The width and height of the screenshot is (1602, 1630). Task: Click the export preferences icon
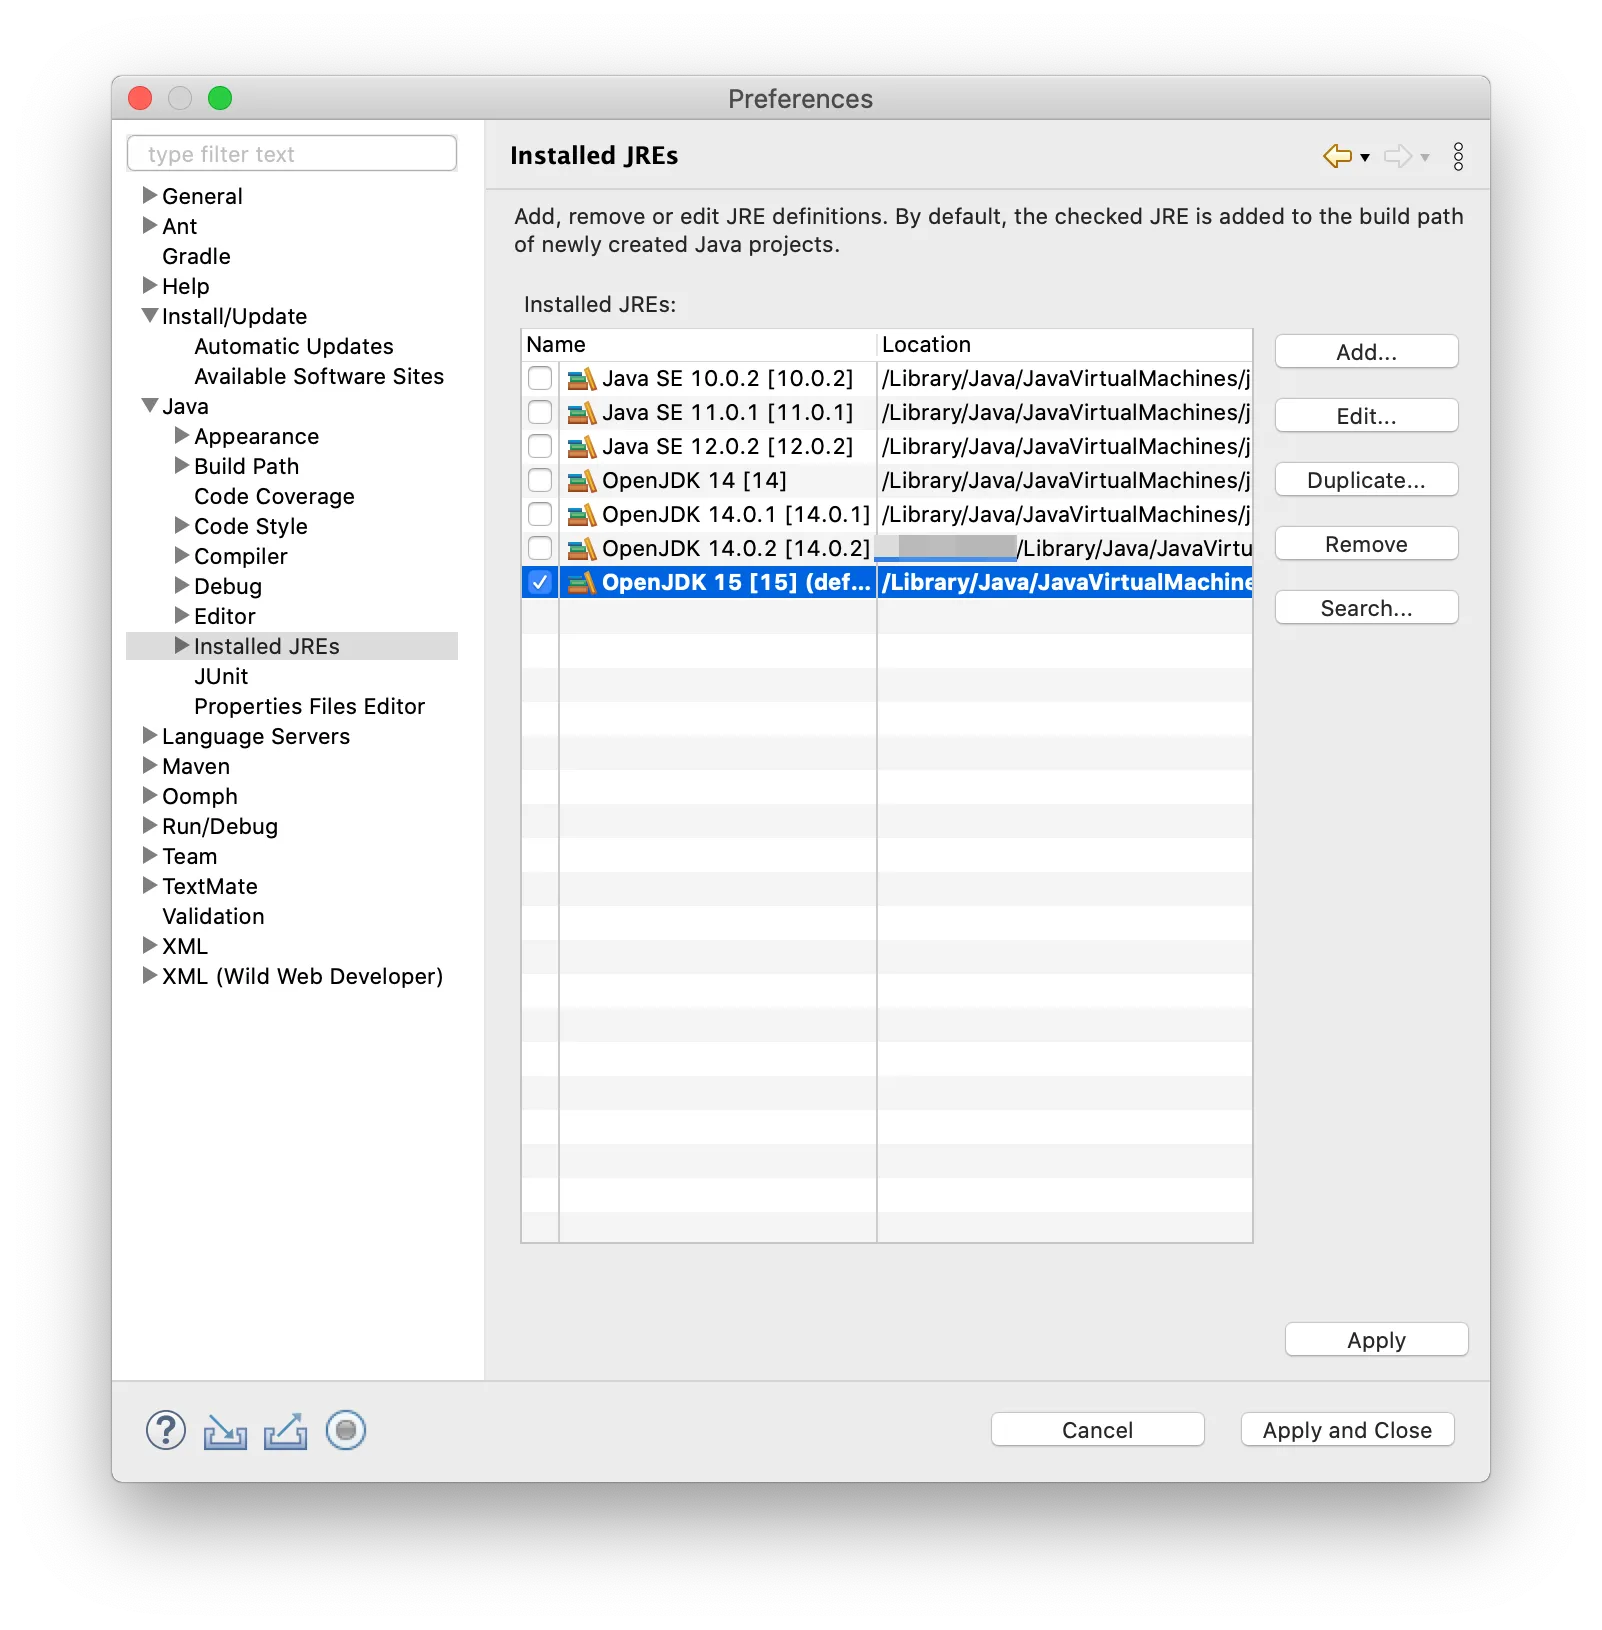[x=286, y=1432]
